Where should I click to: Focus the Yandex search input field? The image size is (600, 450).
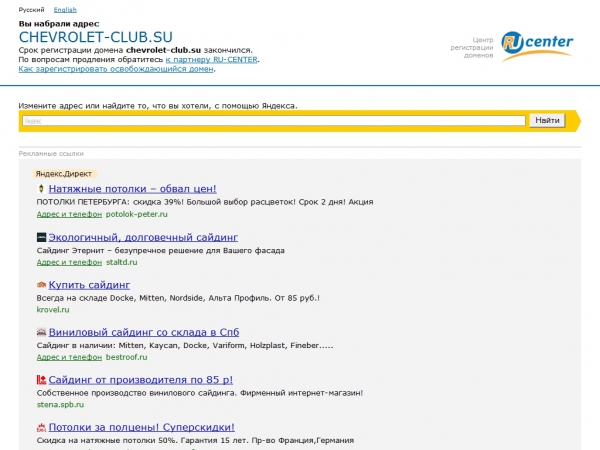(x=274, y=121)
